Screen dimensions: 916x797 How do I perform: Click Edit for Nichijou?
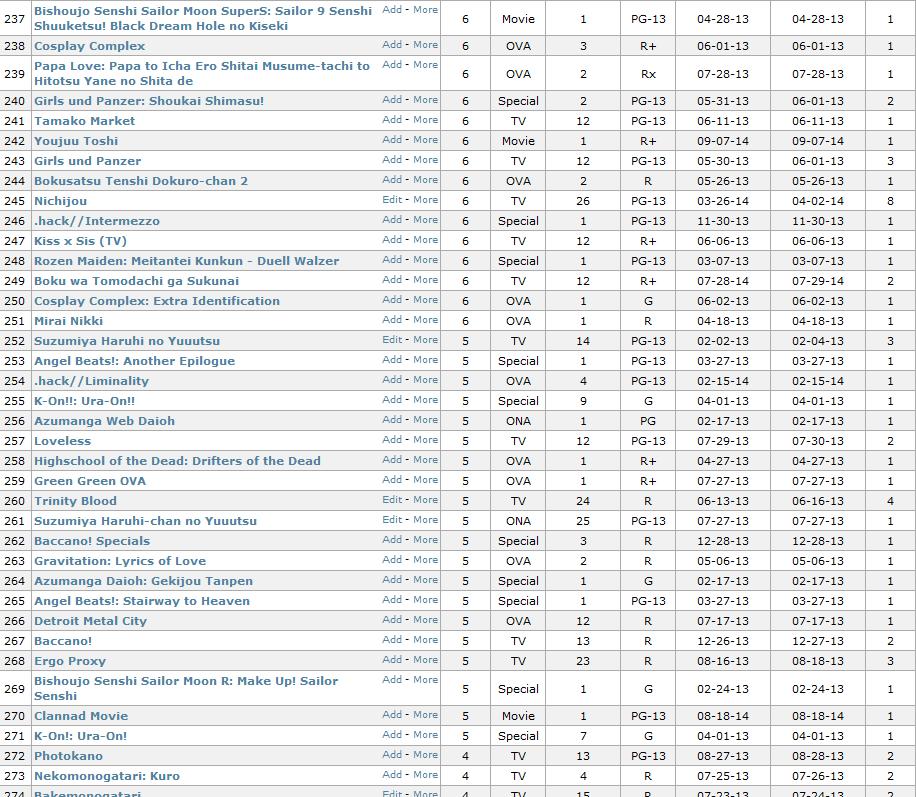392,200
